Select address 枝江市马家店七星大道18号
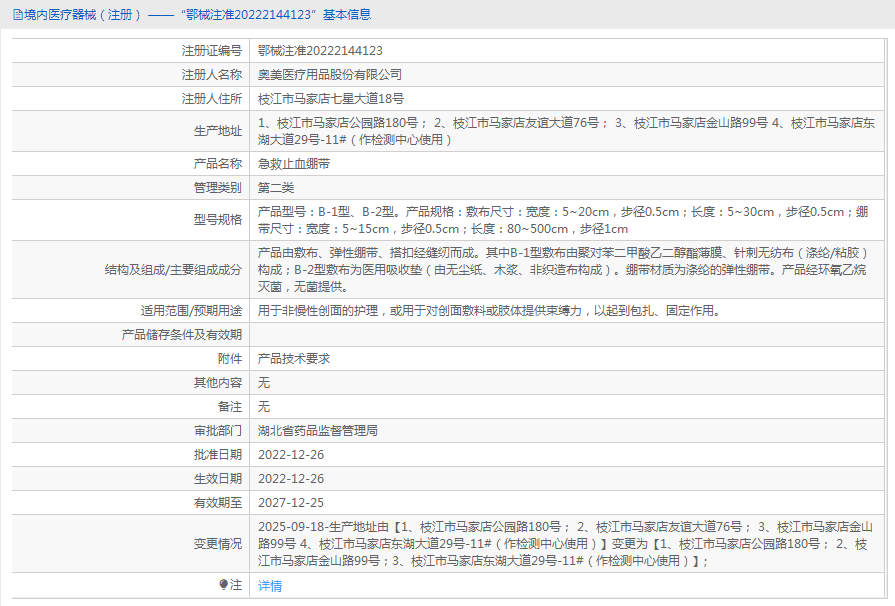 331,99
